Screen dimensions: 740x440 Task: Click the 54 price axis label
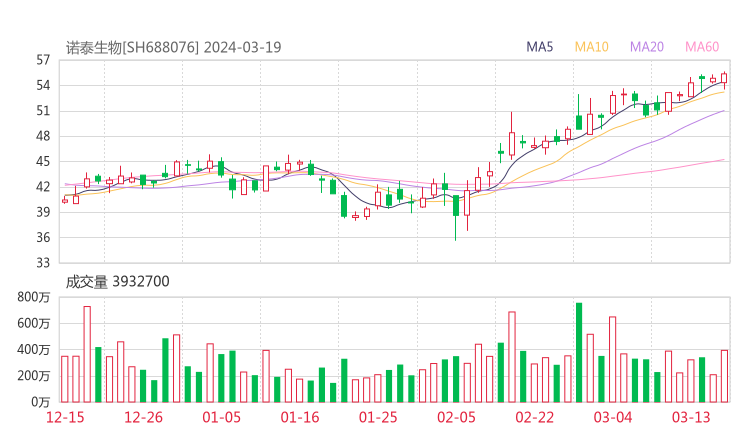point(43,85)
